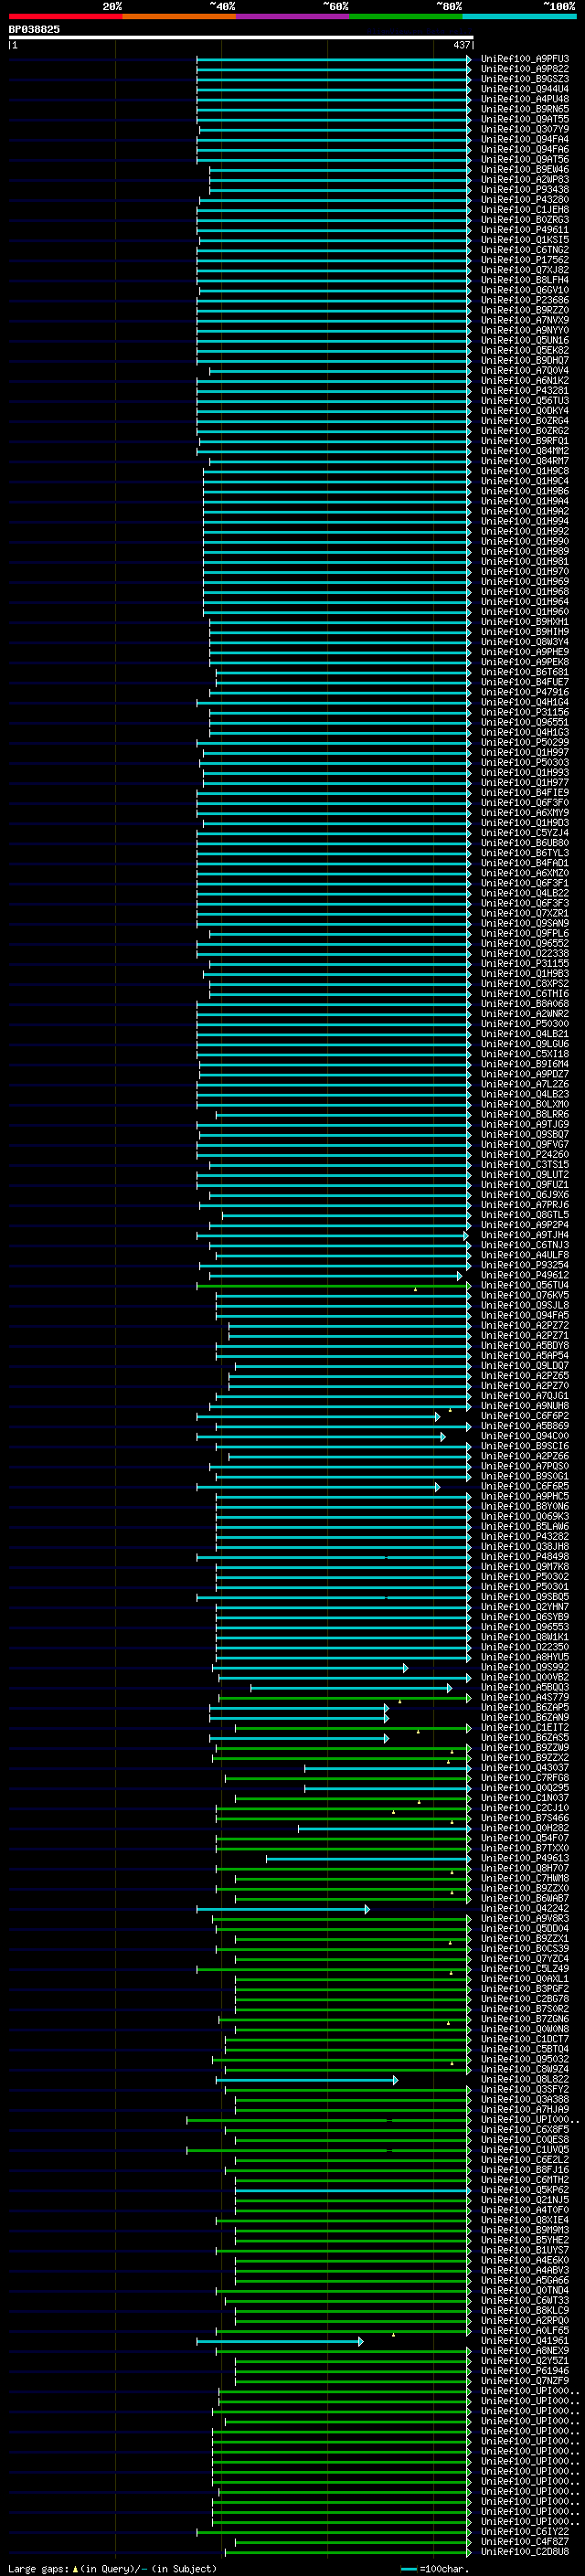
Task: Open the UniRef100_Q944U4 hit label
Action: (525, 89)
